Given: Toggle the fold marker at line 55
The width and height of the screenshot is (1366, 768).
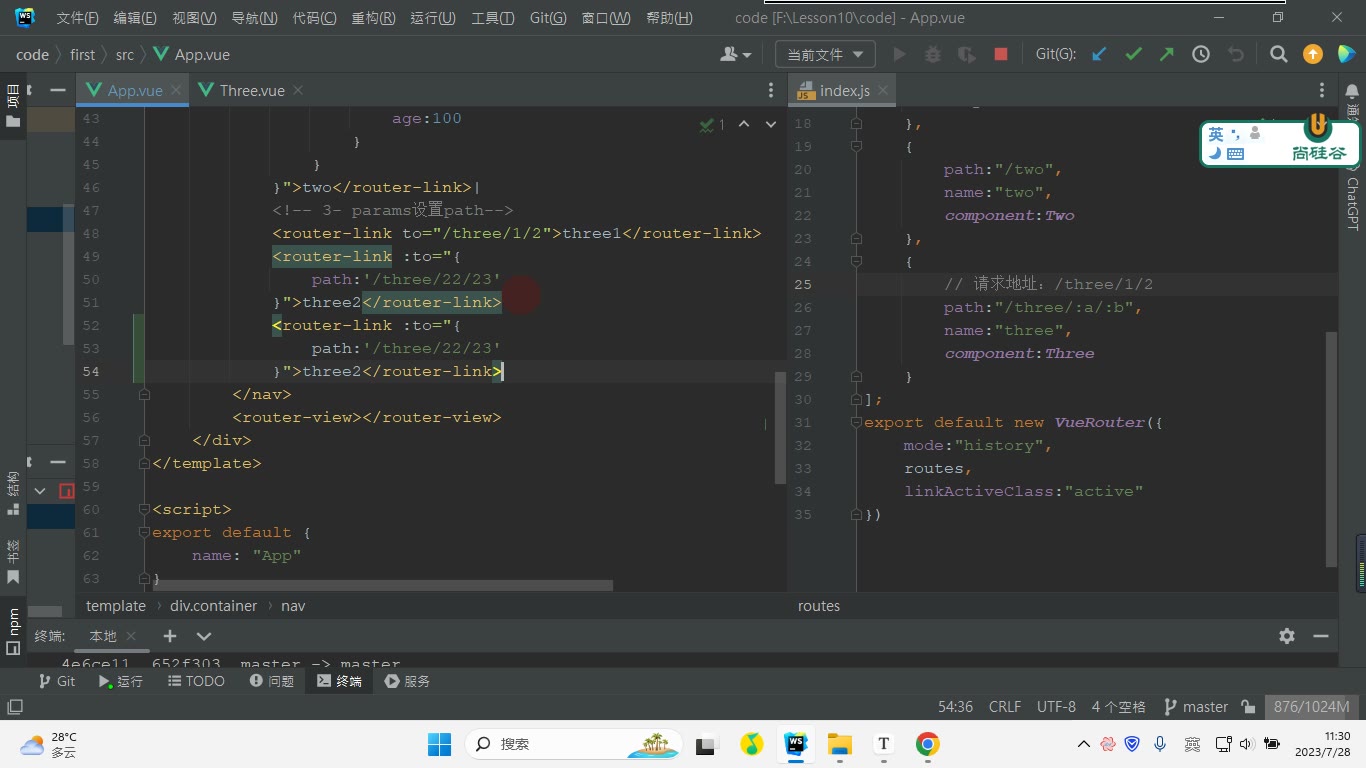Looking at the screenshot, I should (144, 394).
